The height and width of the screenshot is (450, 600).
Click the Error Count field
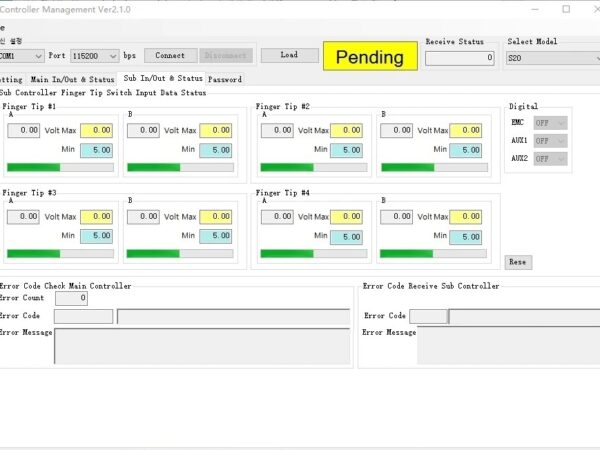pos(72,298)
